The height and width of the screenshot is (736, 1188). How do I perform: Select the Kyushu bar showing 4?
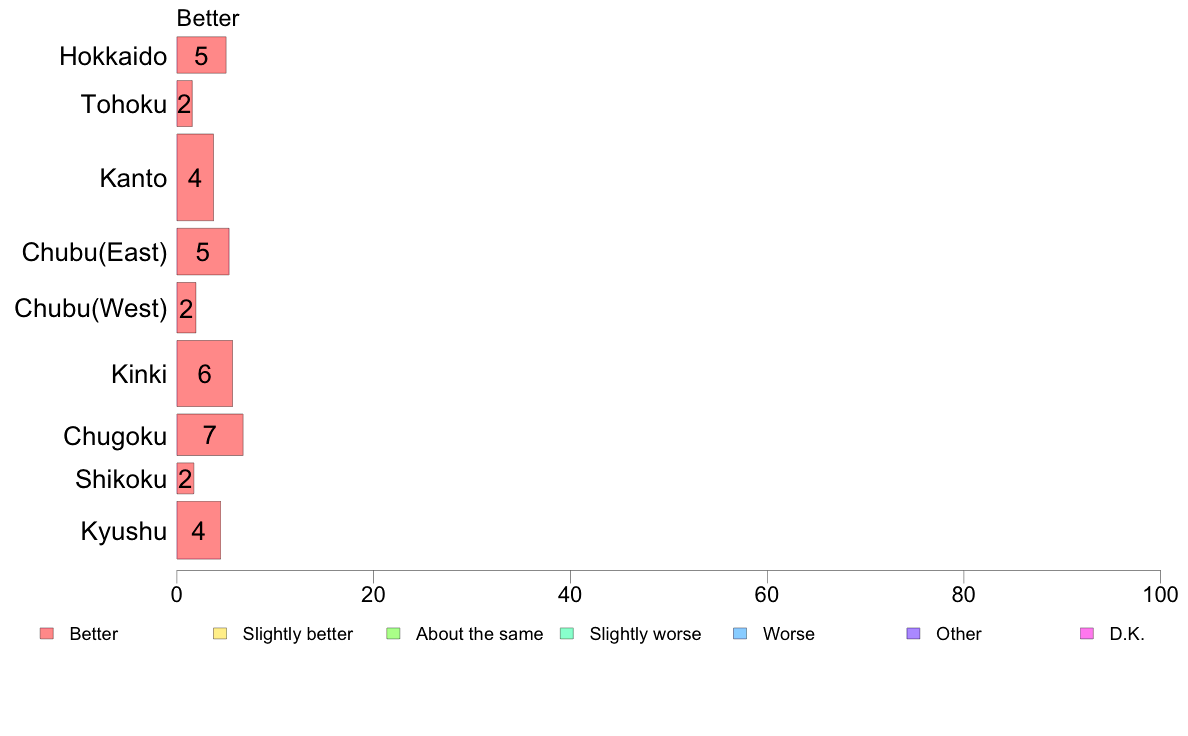pos(199,531)
